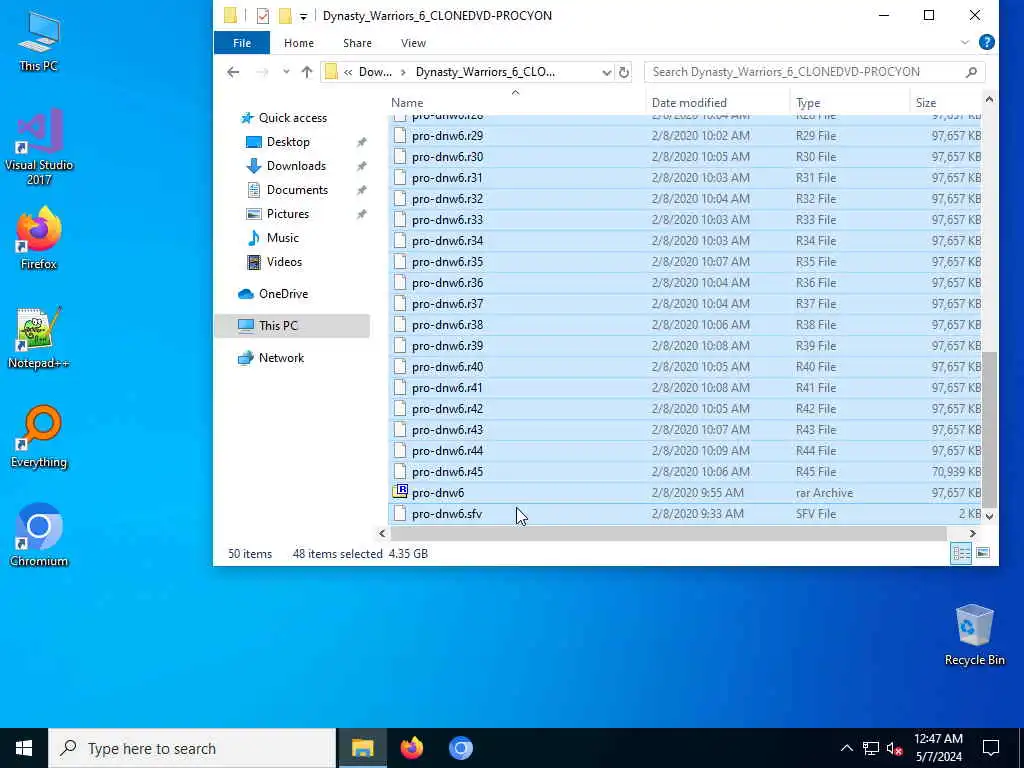This screenshot has height=768, width=1024.
Task: Open address bar history dropdown
Action: pyautogui.click(x=607, y=72)
